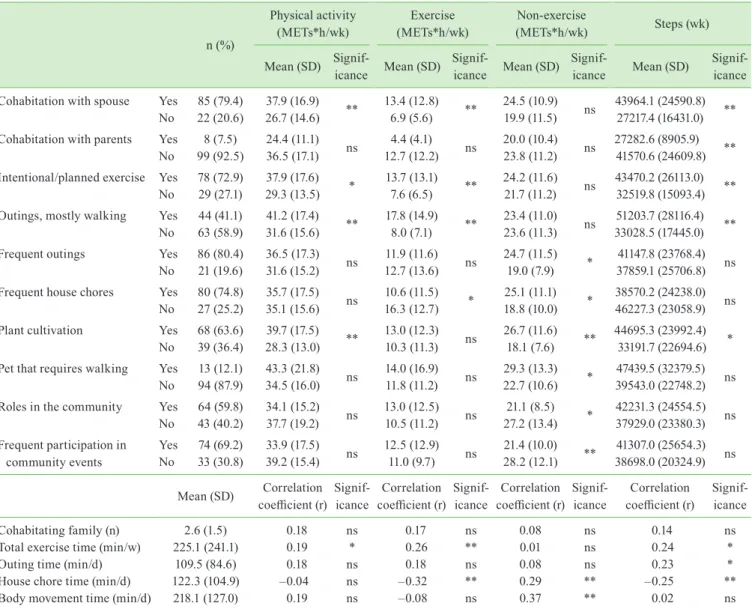This screenshot has width=752, height=609.
Task: Select the value '8 (7.5)'
Action: tap(220, 140)
